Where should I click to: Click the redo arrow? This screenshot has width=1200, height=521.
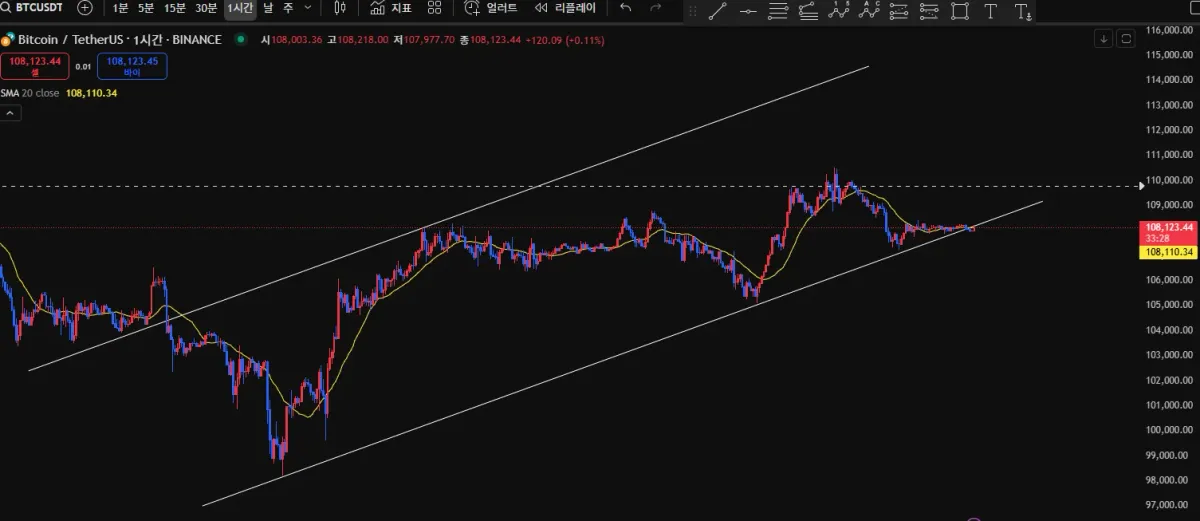(x=656, y=8)
